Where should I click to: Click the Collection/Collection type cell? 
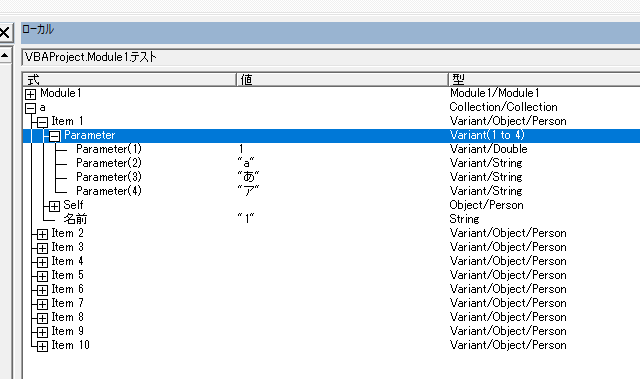pos(503,107)
